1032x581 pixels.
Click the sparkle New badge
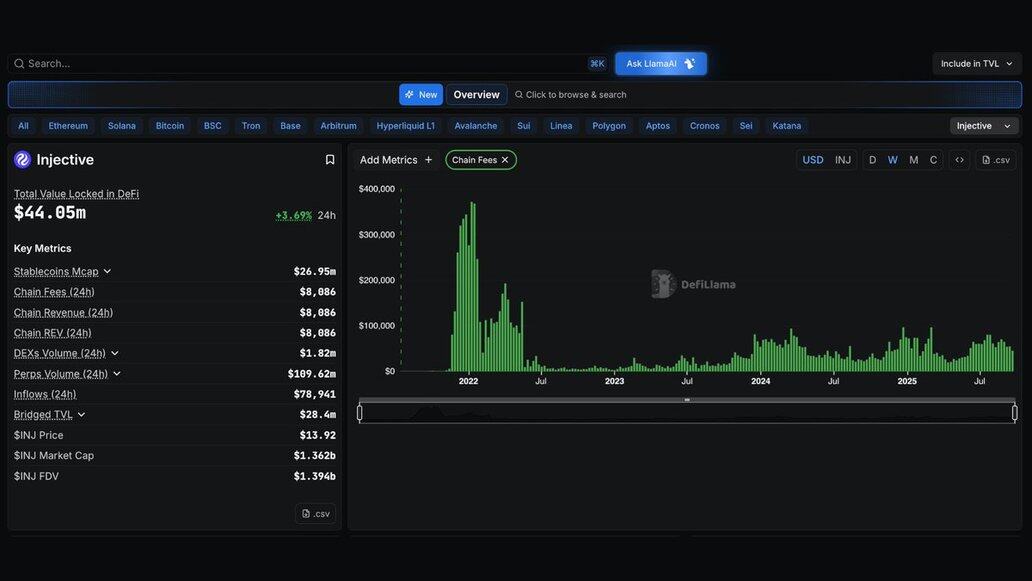click(421, 95)
